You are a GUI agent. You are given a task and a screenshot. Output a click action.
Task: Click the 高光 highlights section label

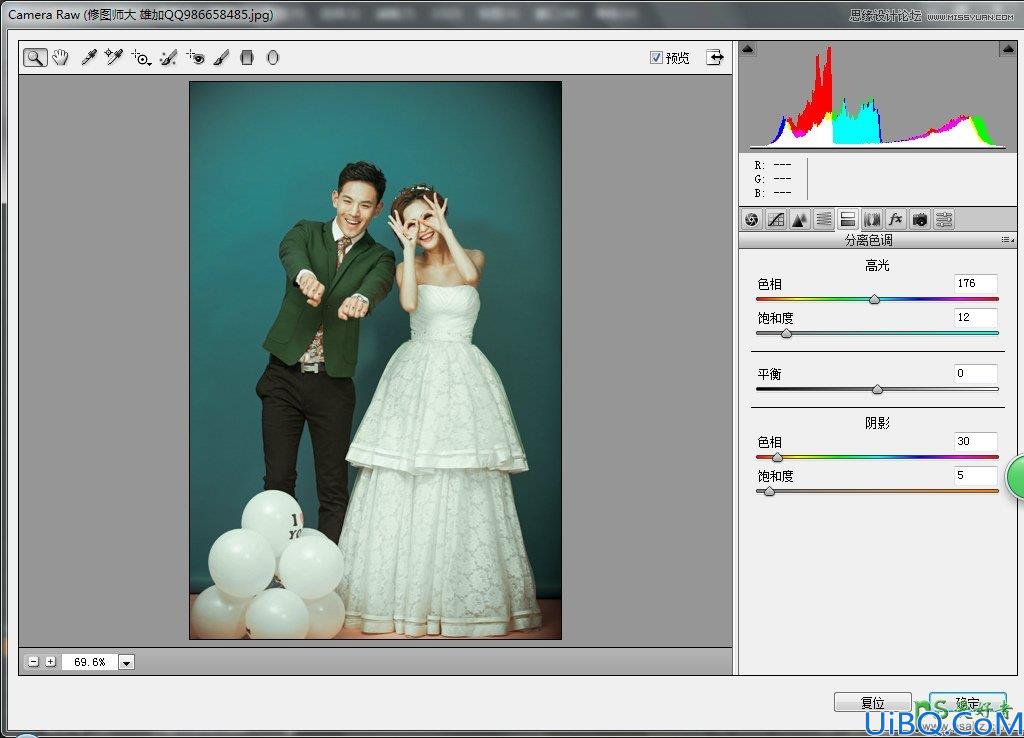pos(877,266)
